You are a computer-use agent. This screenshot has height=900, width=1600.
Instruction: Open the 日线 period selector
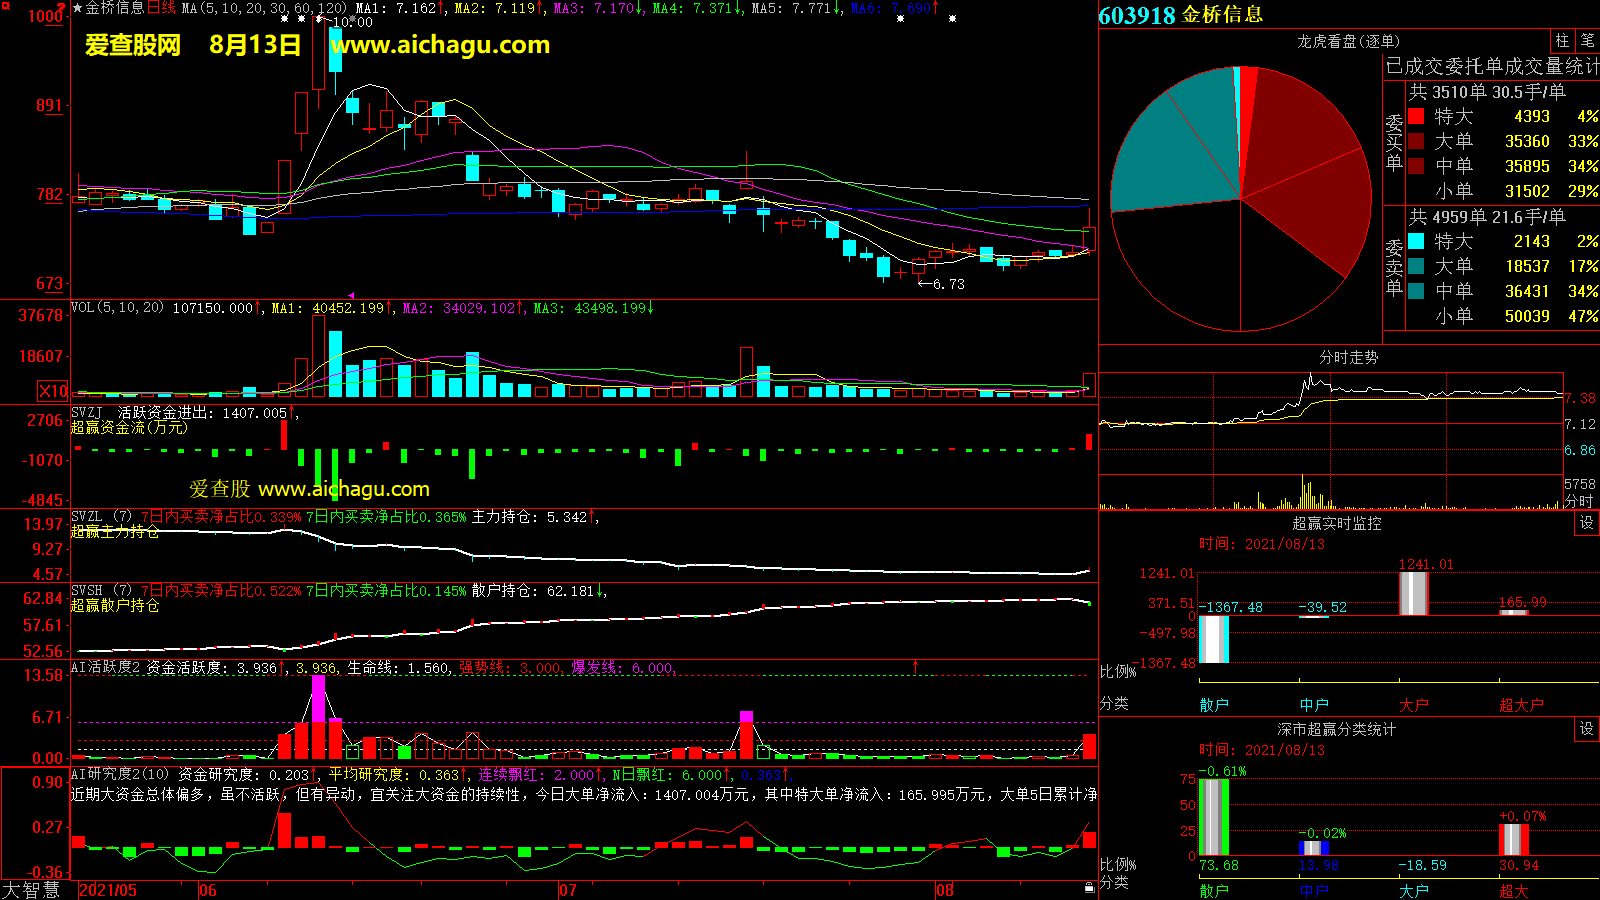[161, 8]
